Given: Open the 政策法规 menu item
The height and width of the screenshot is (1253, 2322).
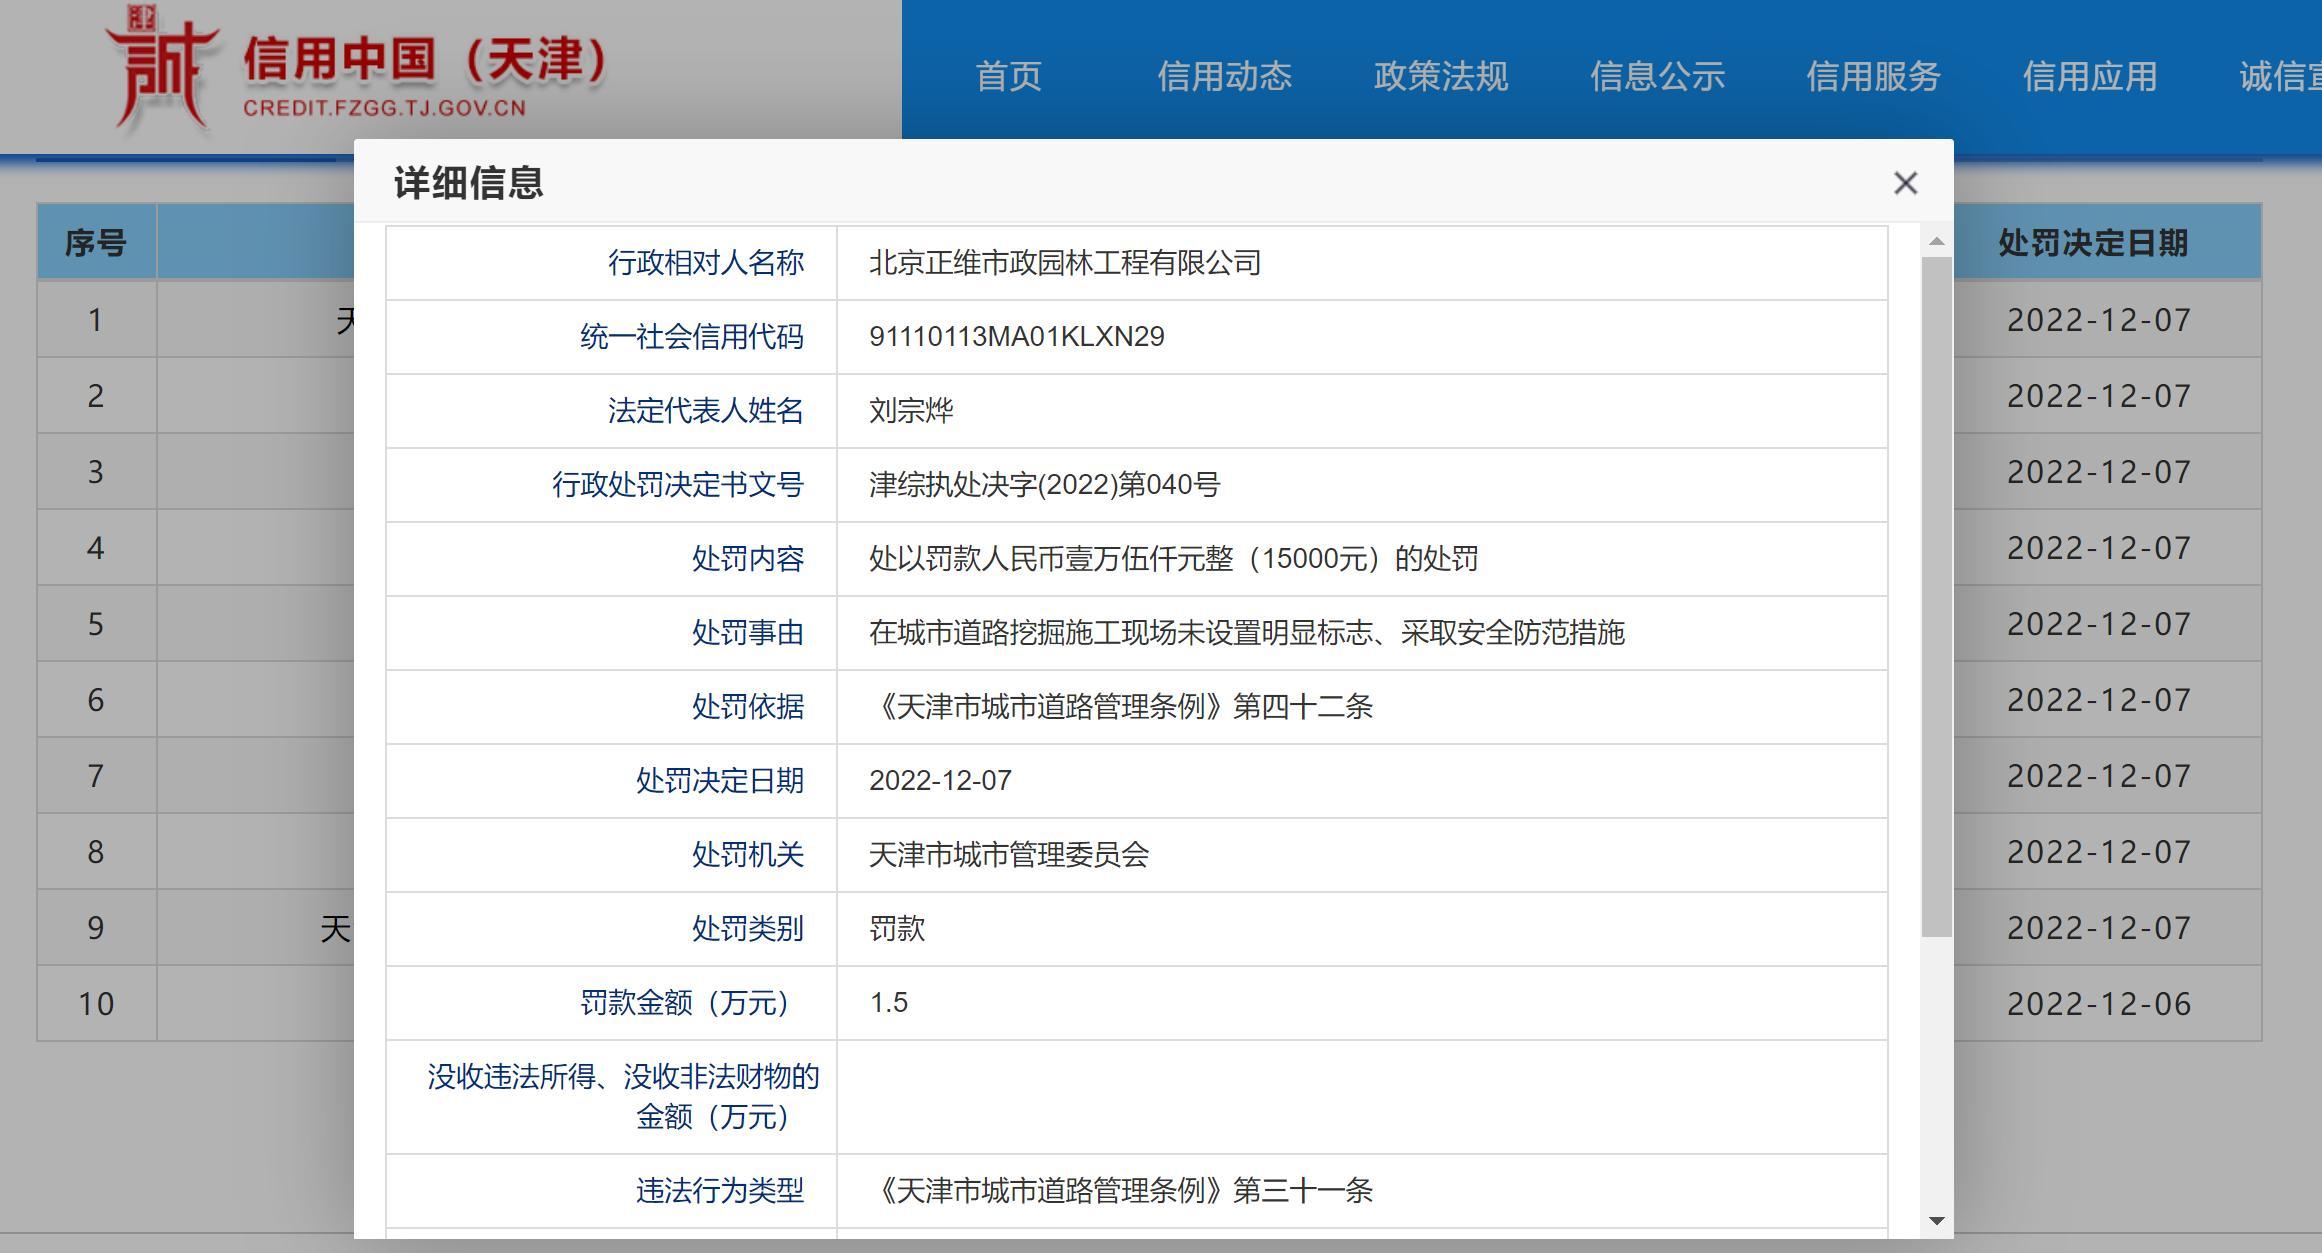Looking at the screenshot, I should click(1441, 76).
